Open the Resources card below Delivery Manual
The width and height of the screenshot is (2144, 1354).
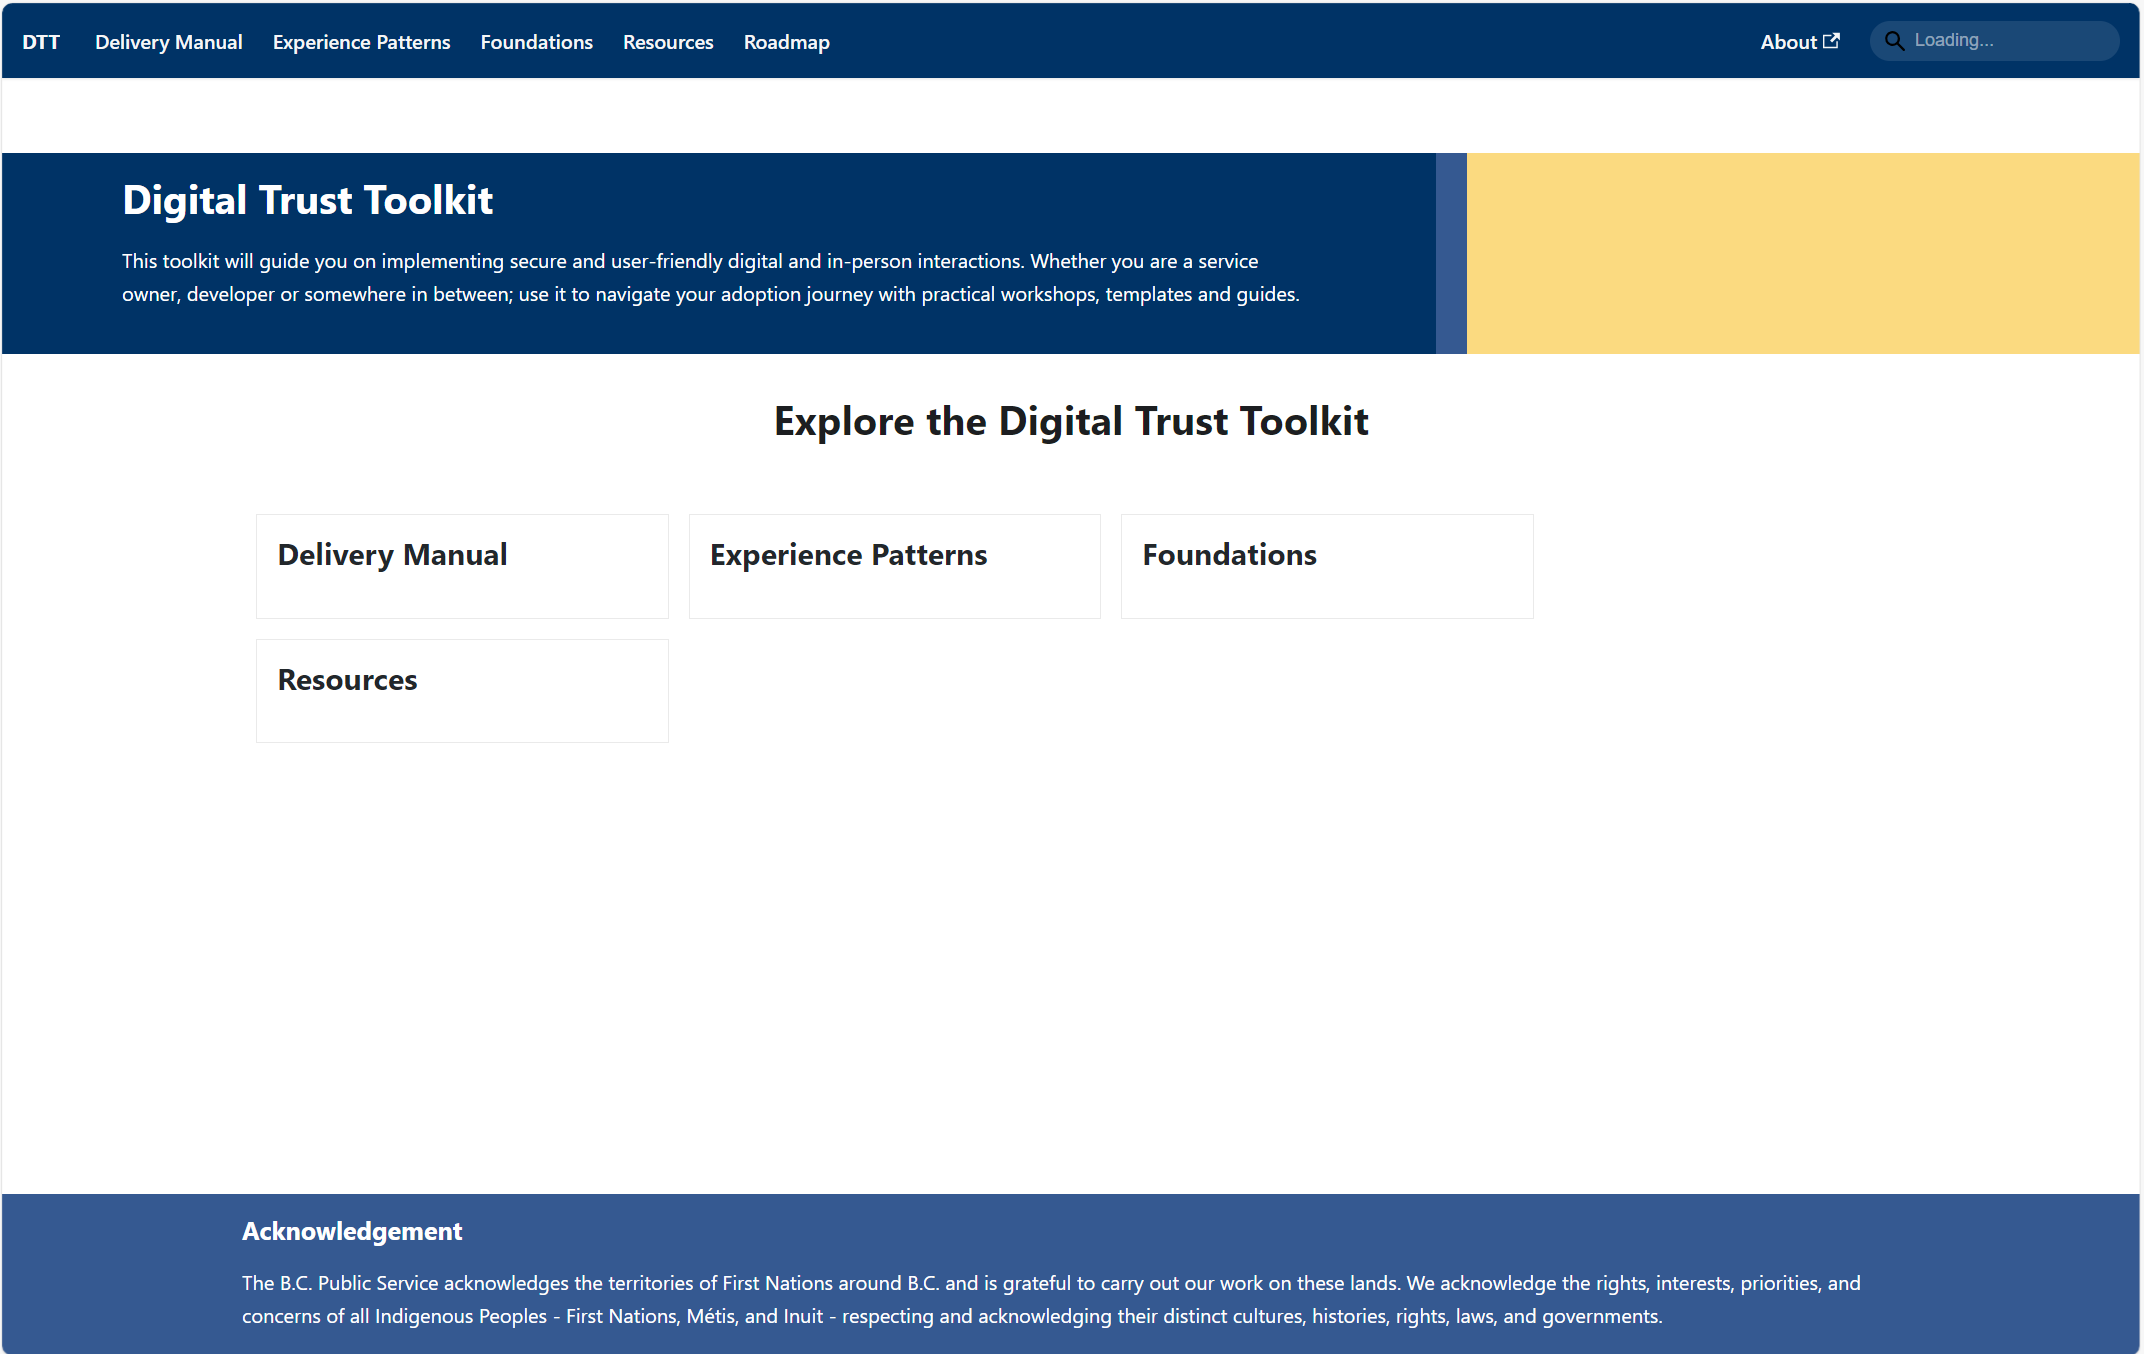462,690
